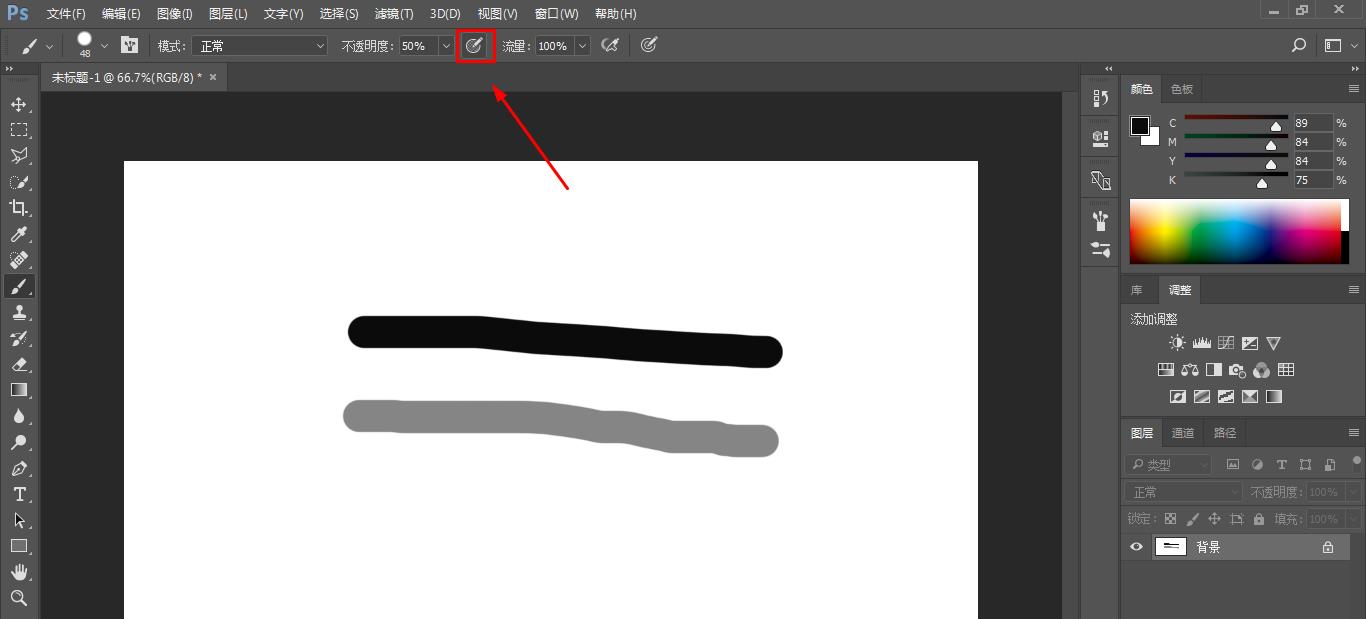
Task: Switch to the 通道 tab
Action: 1183,433
